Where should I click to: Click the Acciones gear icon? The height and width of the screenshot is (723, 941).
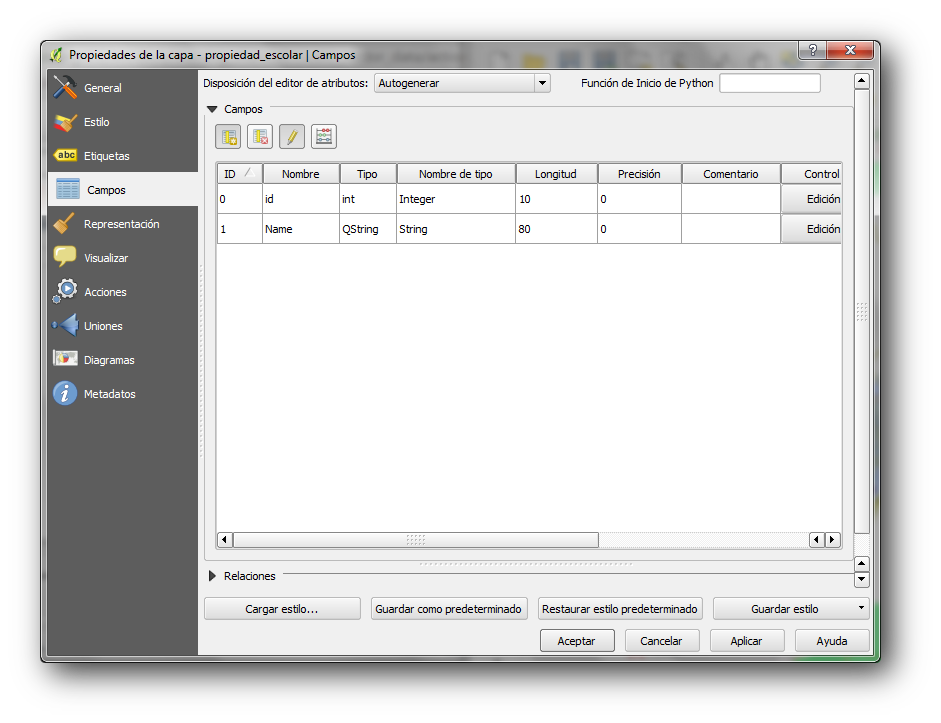[65, 291]
